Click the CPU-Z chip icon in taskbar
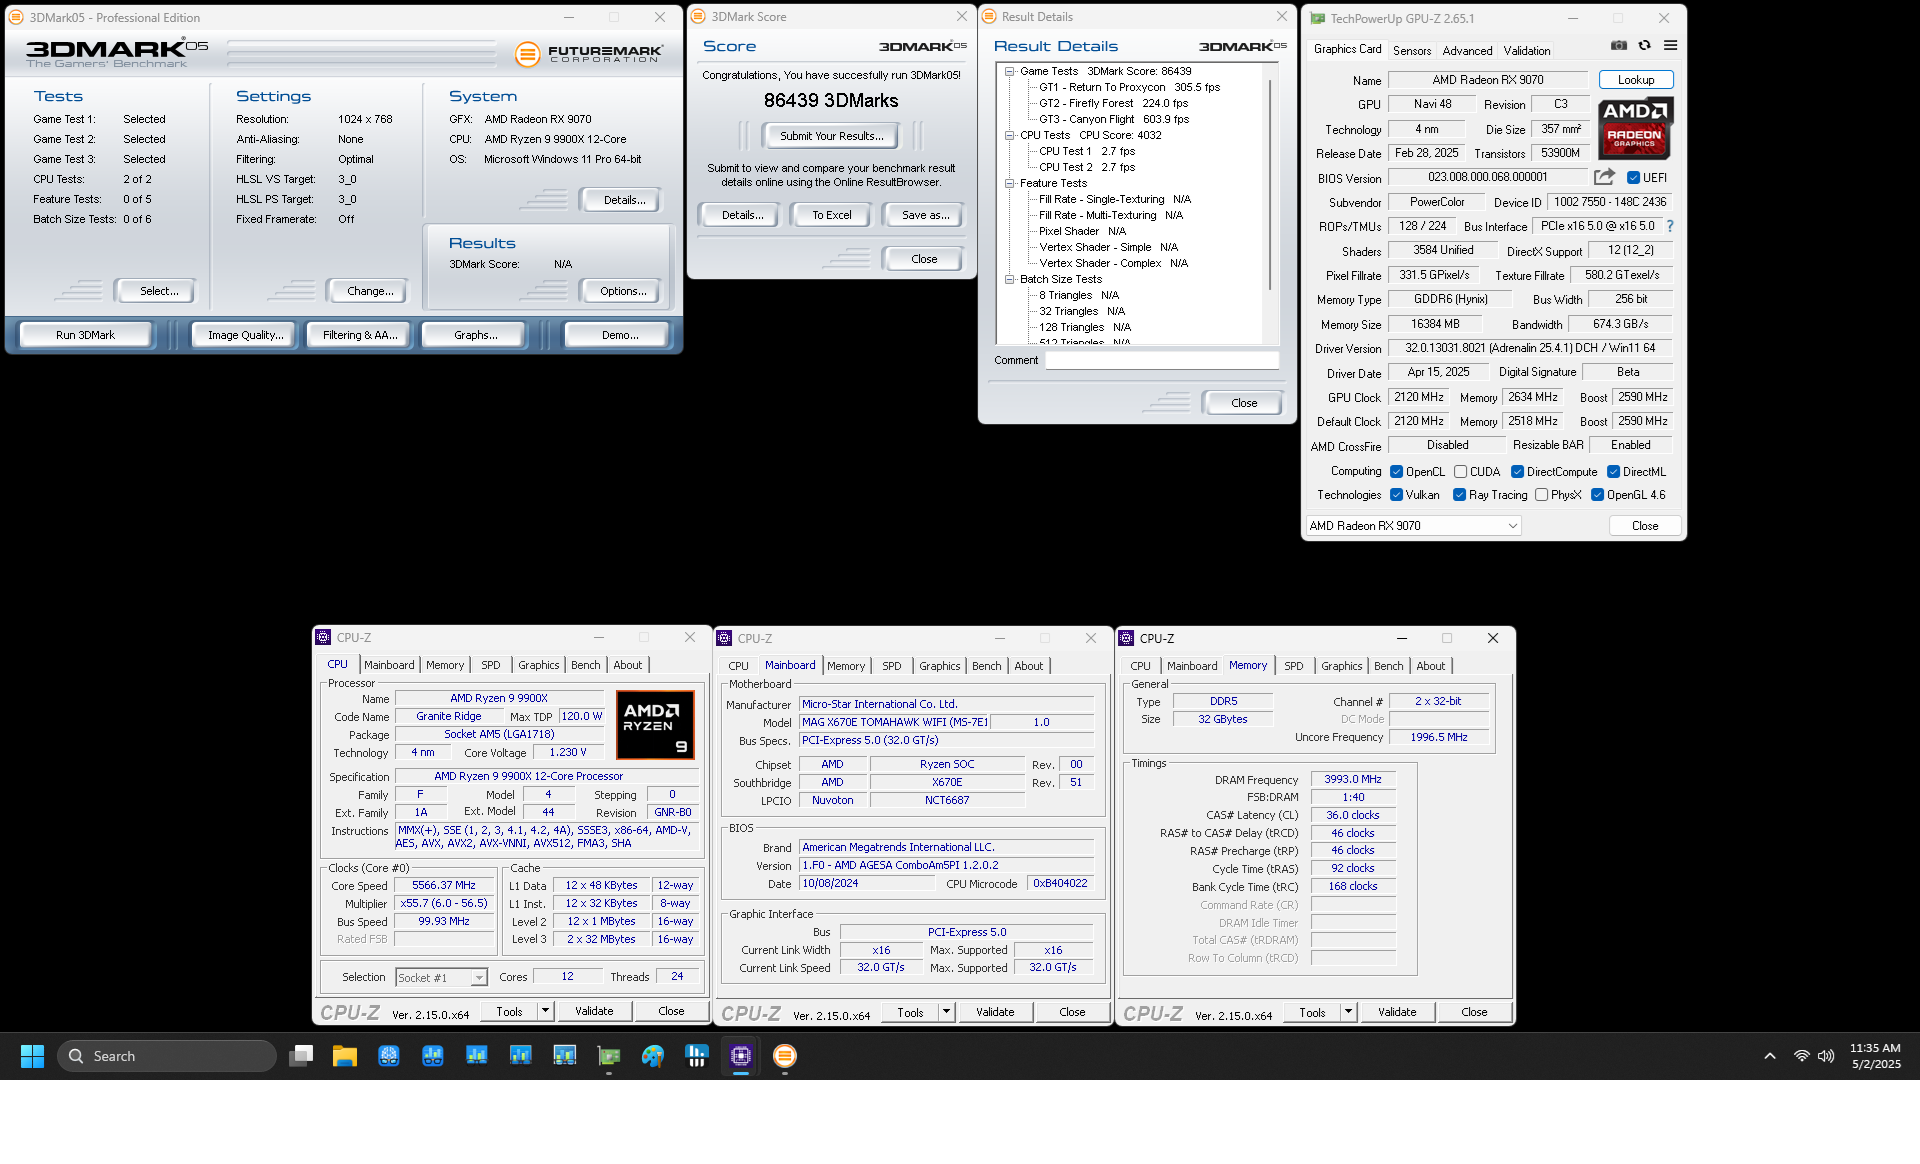The width and height of the screenshot is (1920, 1164). click(741, 1056)
